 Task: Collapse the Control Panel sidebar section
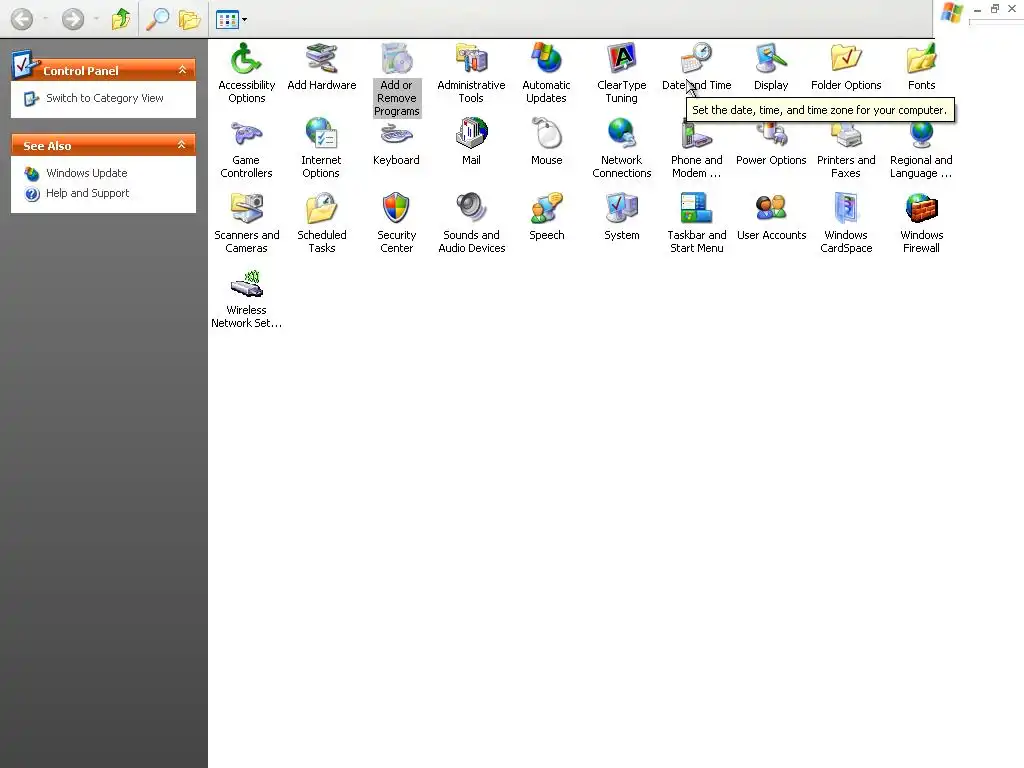pos(182,70)
